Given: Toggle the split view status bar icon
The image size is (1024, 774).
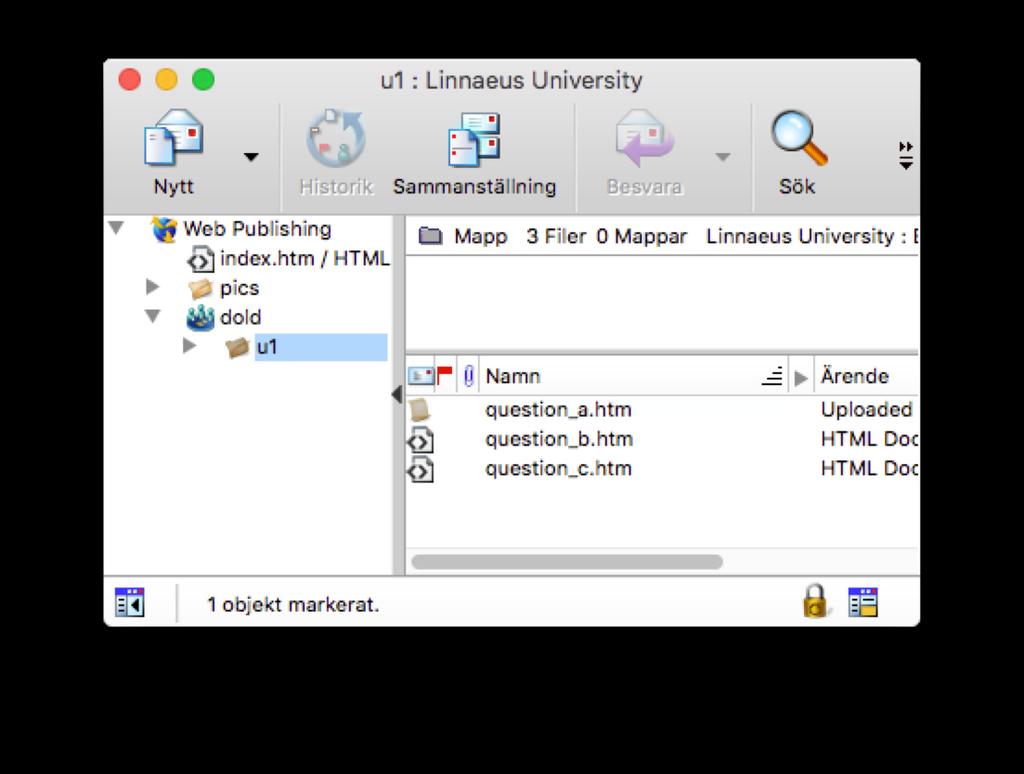Looking at the screenshot, I should click(x=863, y=602).
